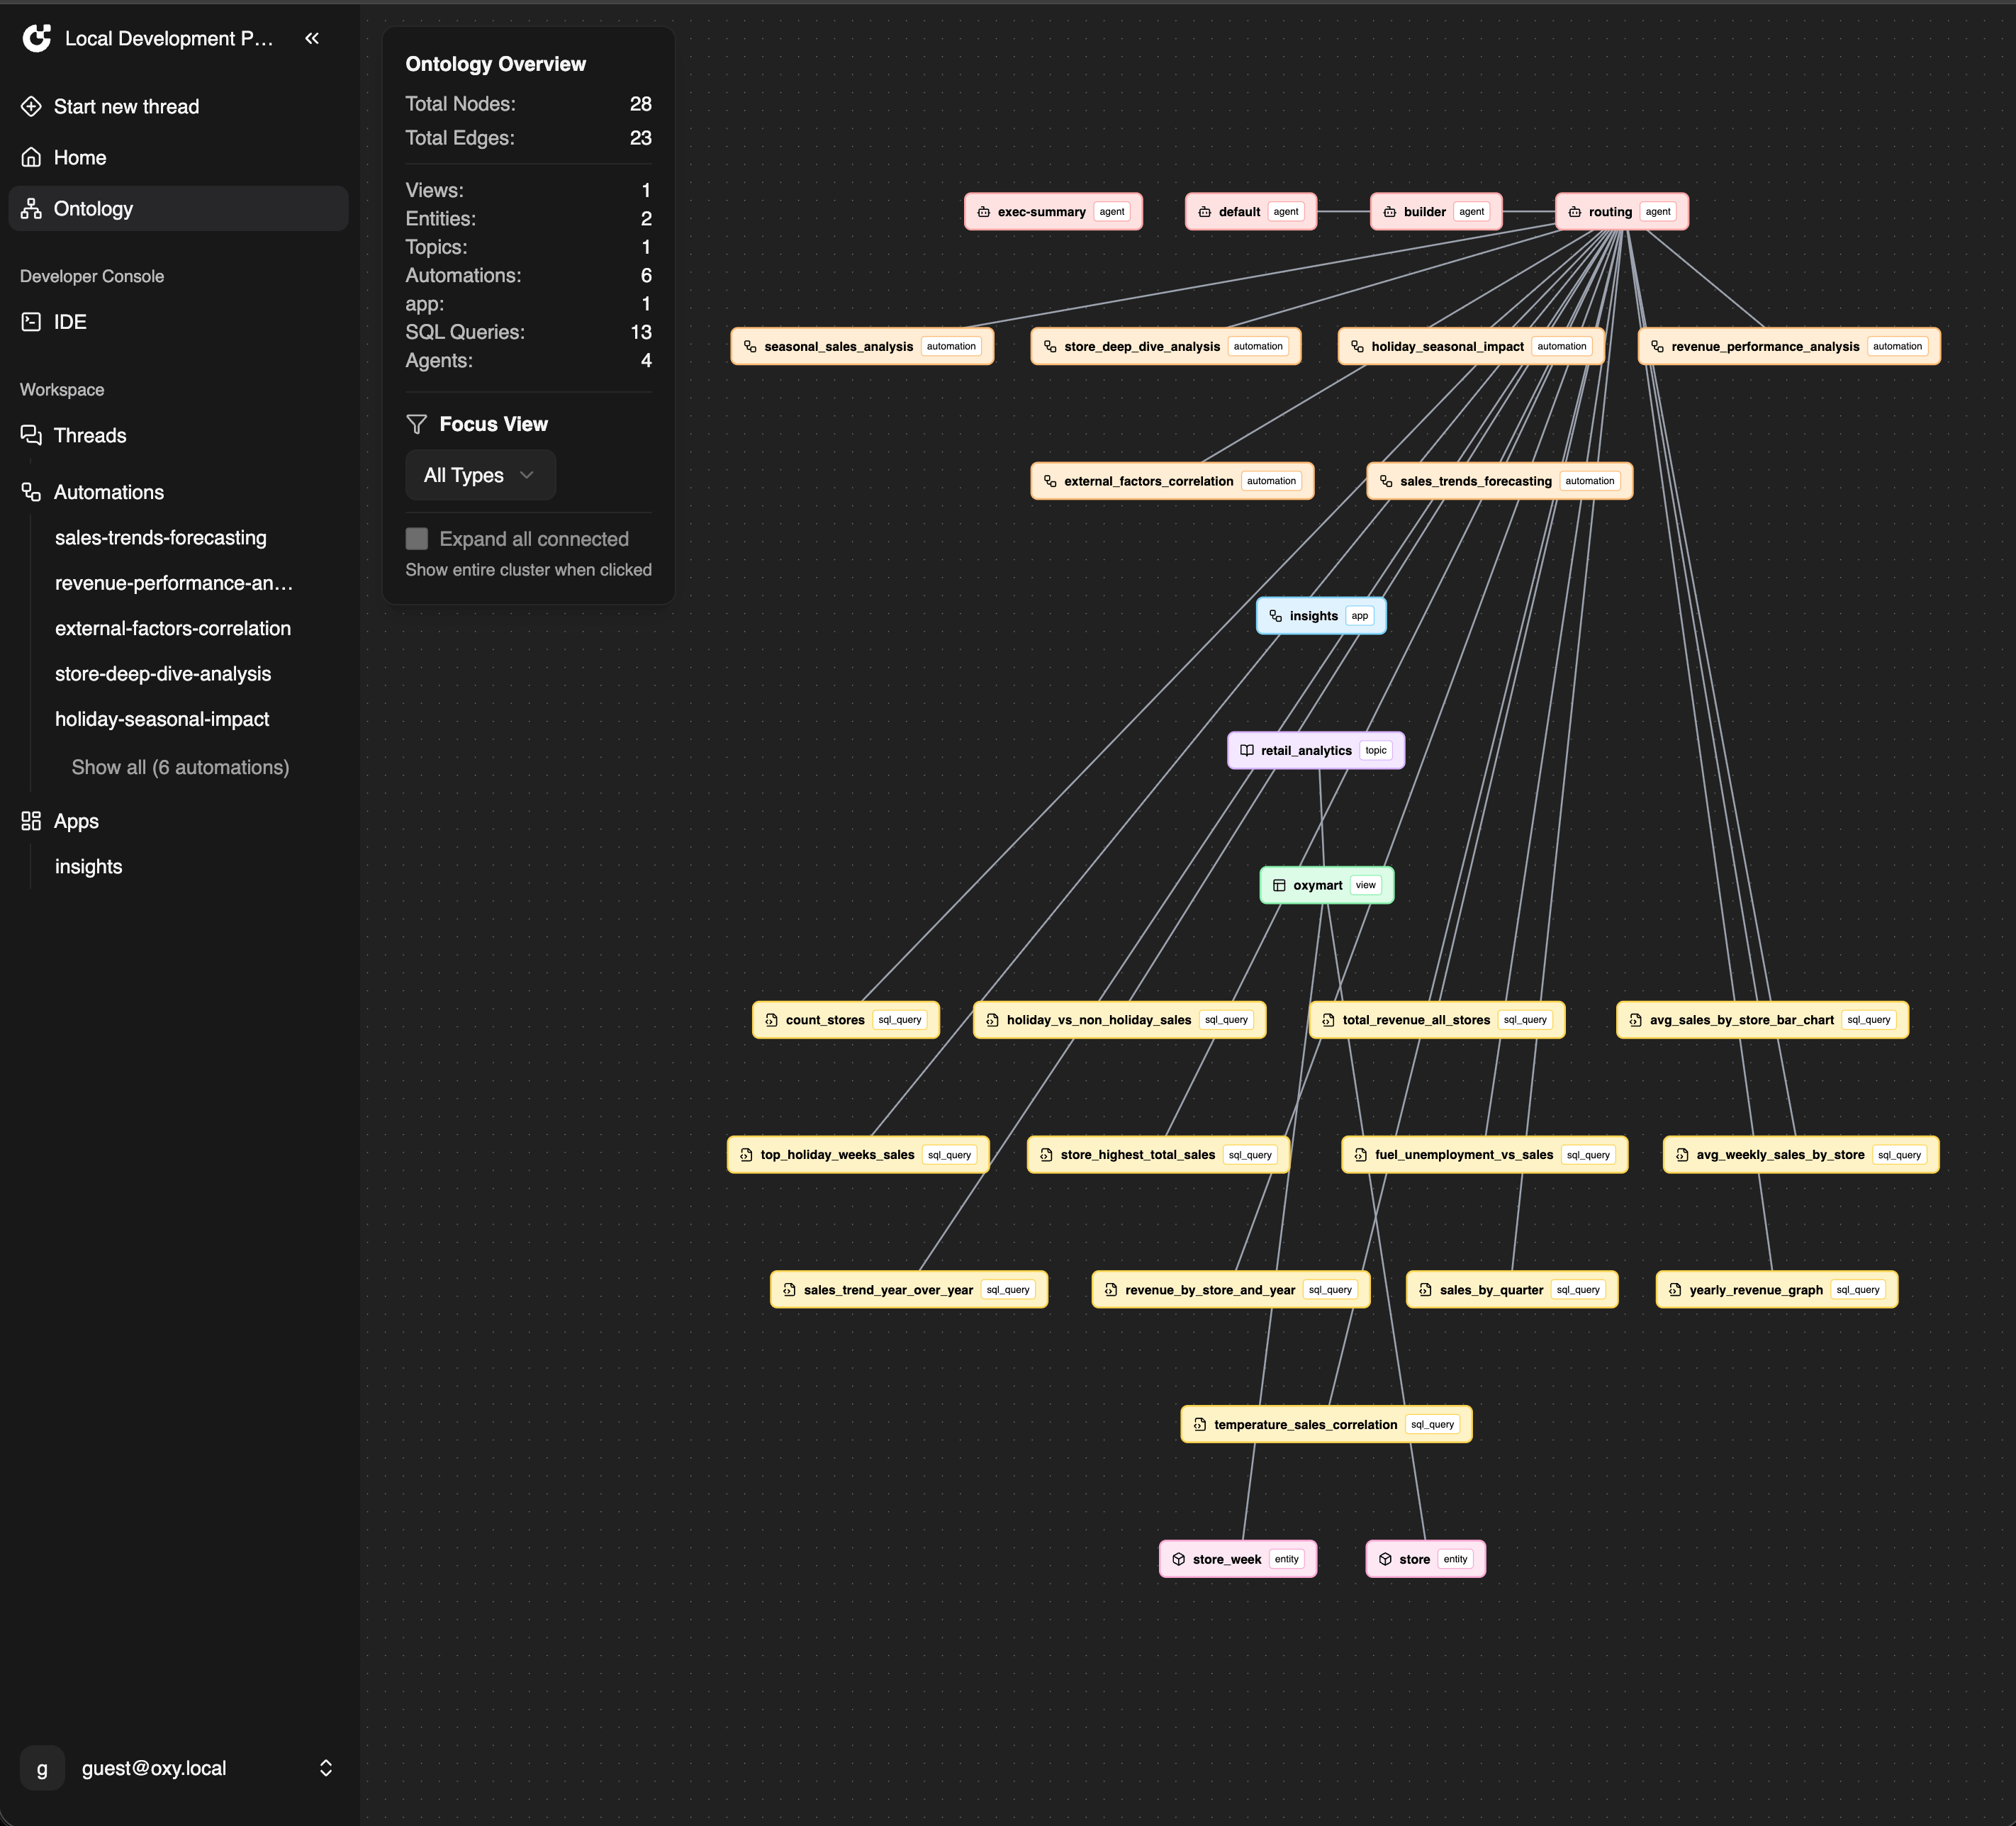Image resolution: width=2016 pixels, height=1826 pixels.
Task: Open the insights app link
Action: click(x=88, y=866)
